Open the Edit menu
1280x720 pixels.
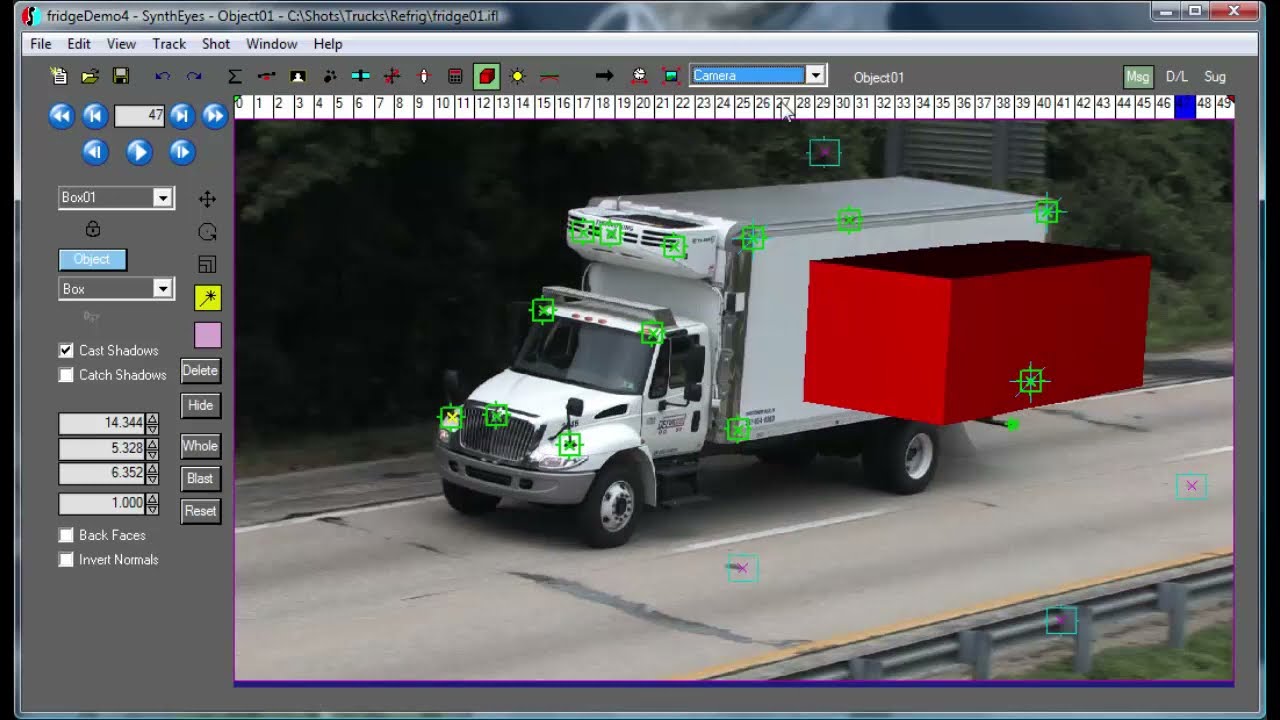(79, 44)
